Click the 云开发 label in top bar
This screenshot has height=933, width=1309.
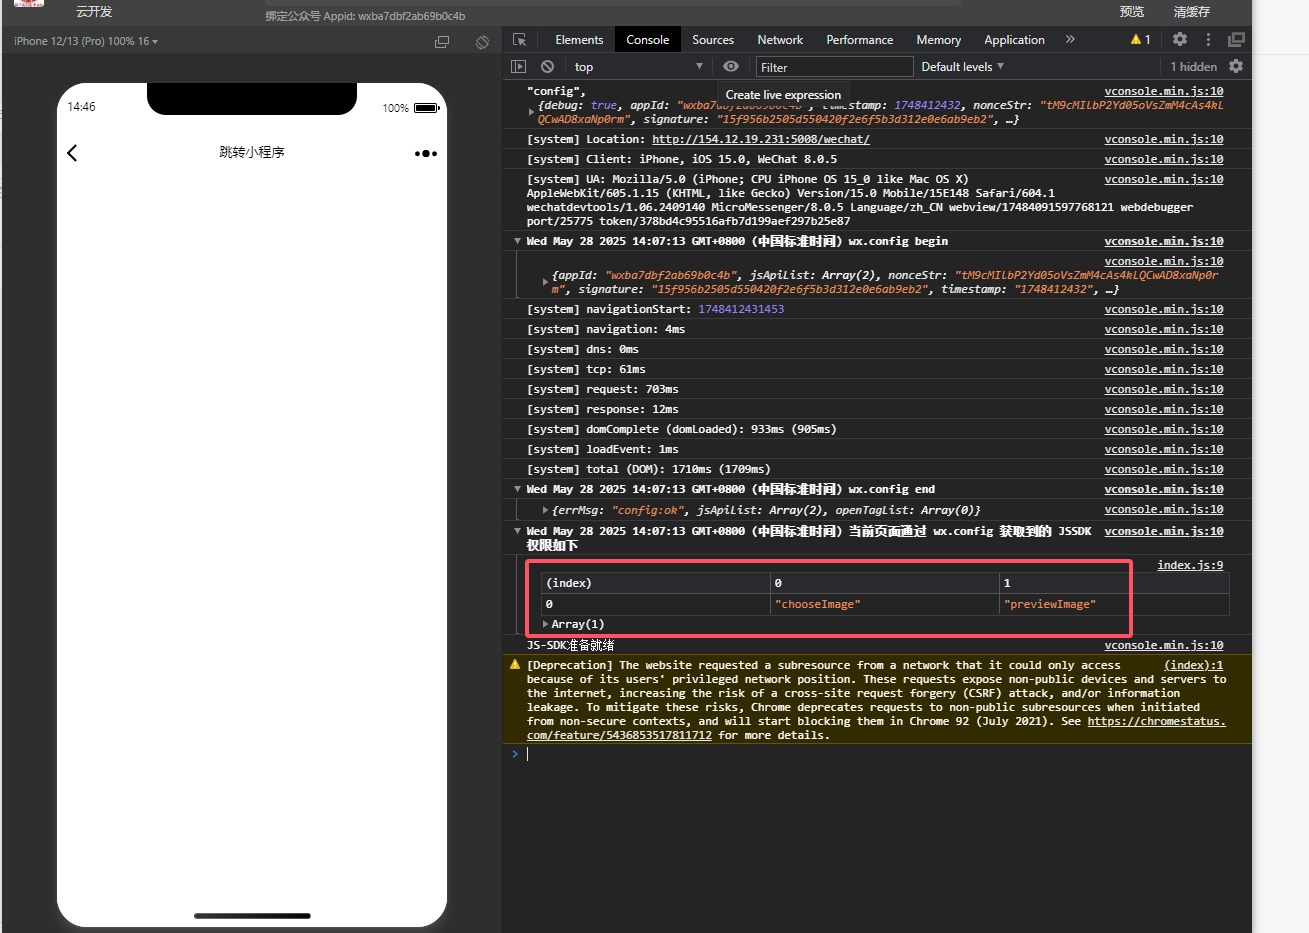point(94,12)
